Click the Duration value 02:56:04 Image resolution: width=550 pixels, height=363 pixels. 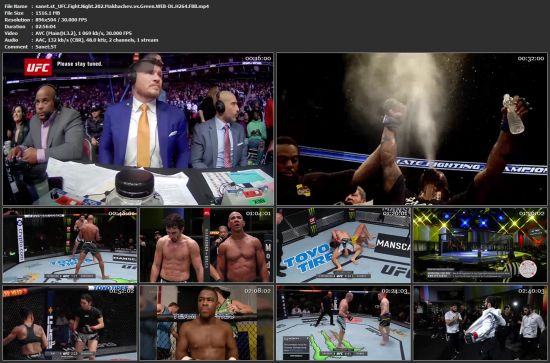pos(46,26)
